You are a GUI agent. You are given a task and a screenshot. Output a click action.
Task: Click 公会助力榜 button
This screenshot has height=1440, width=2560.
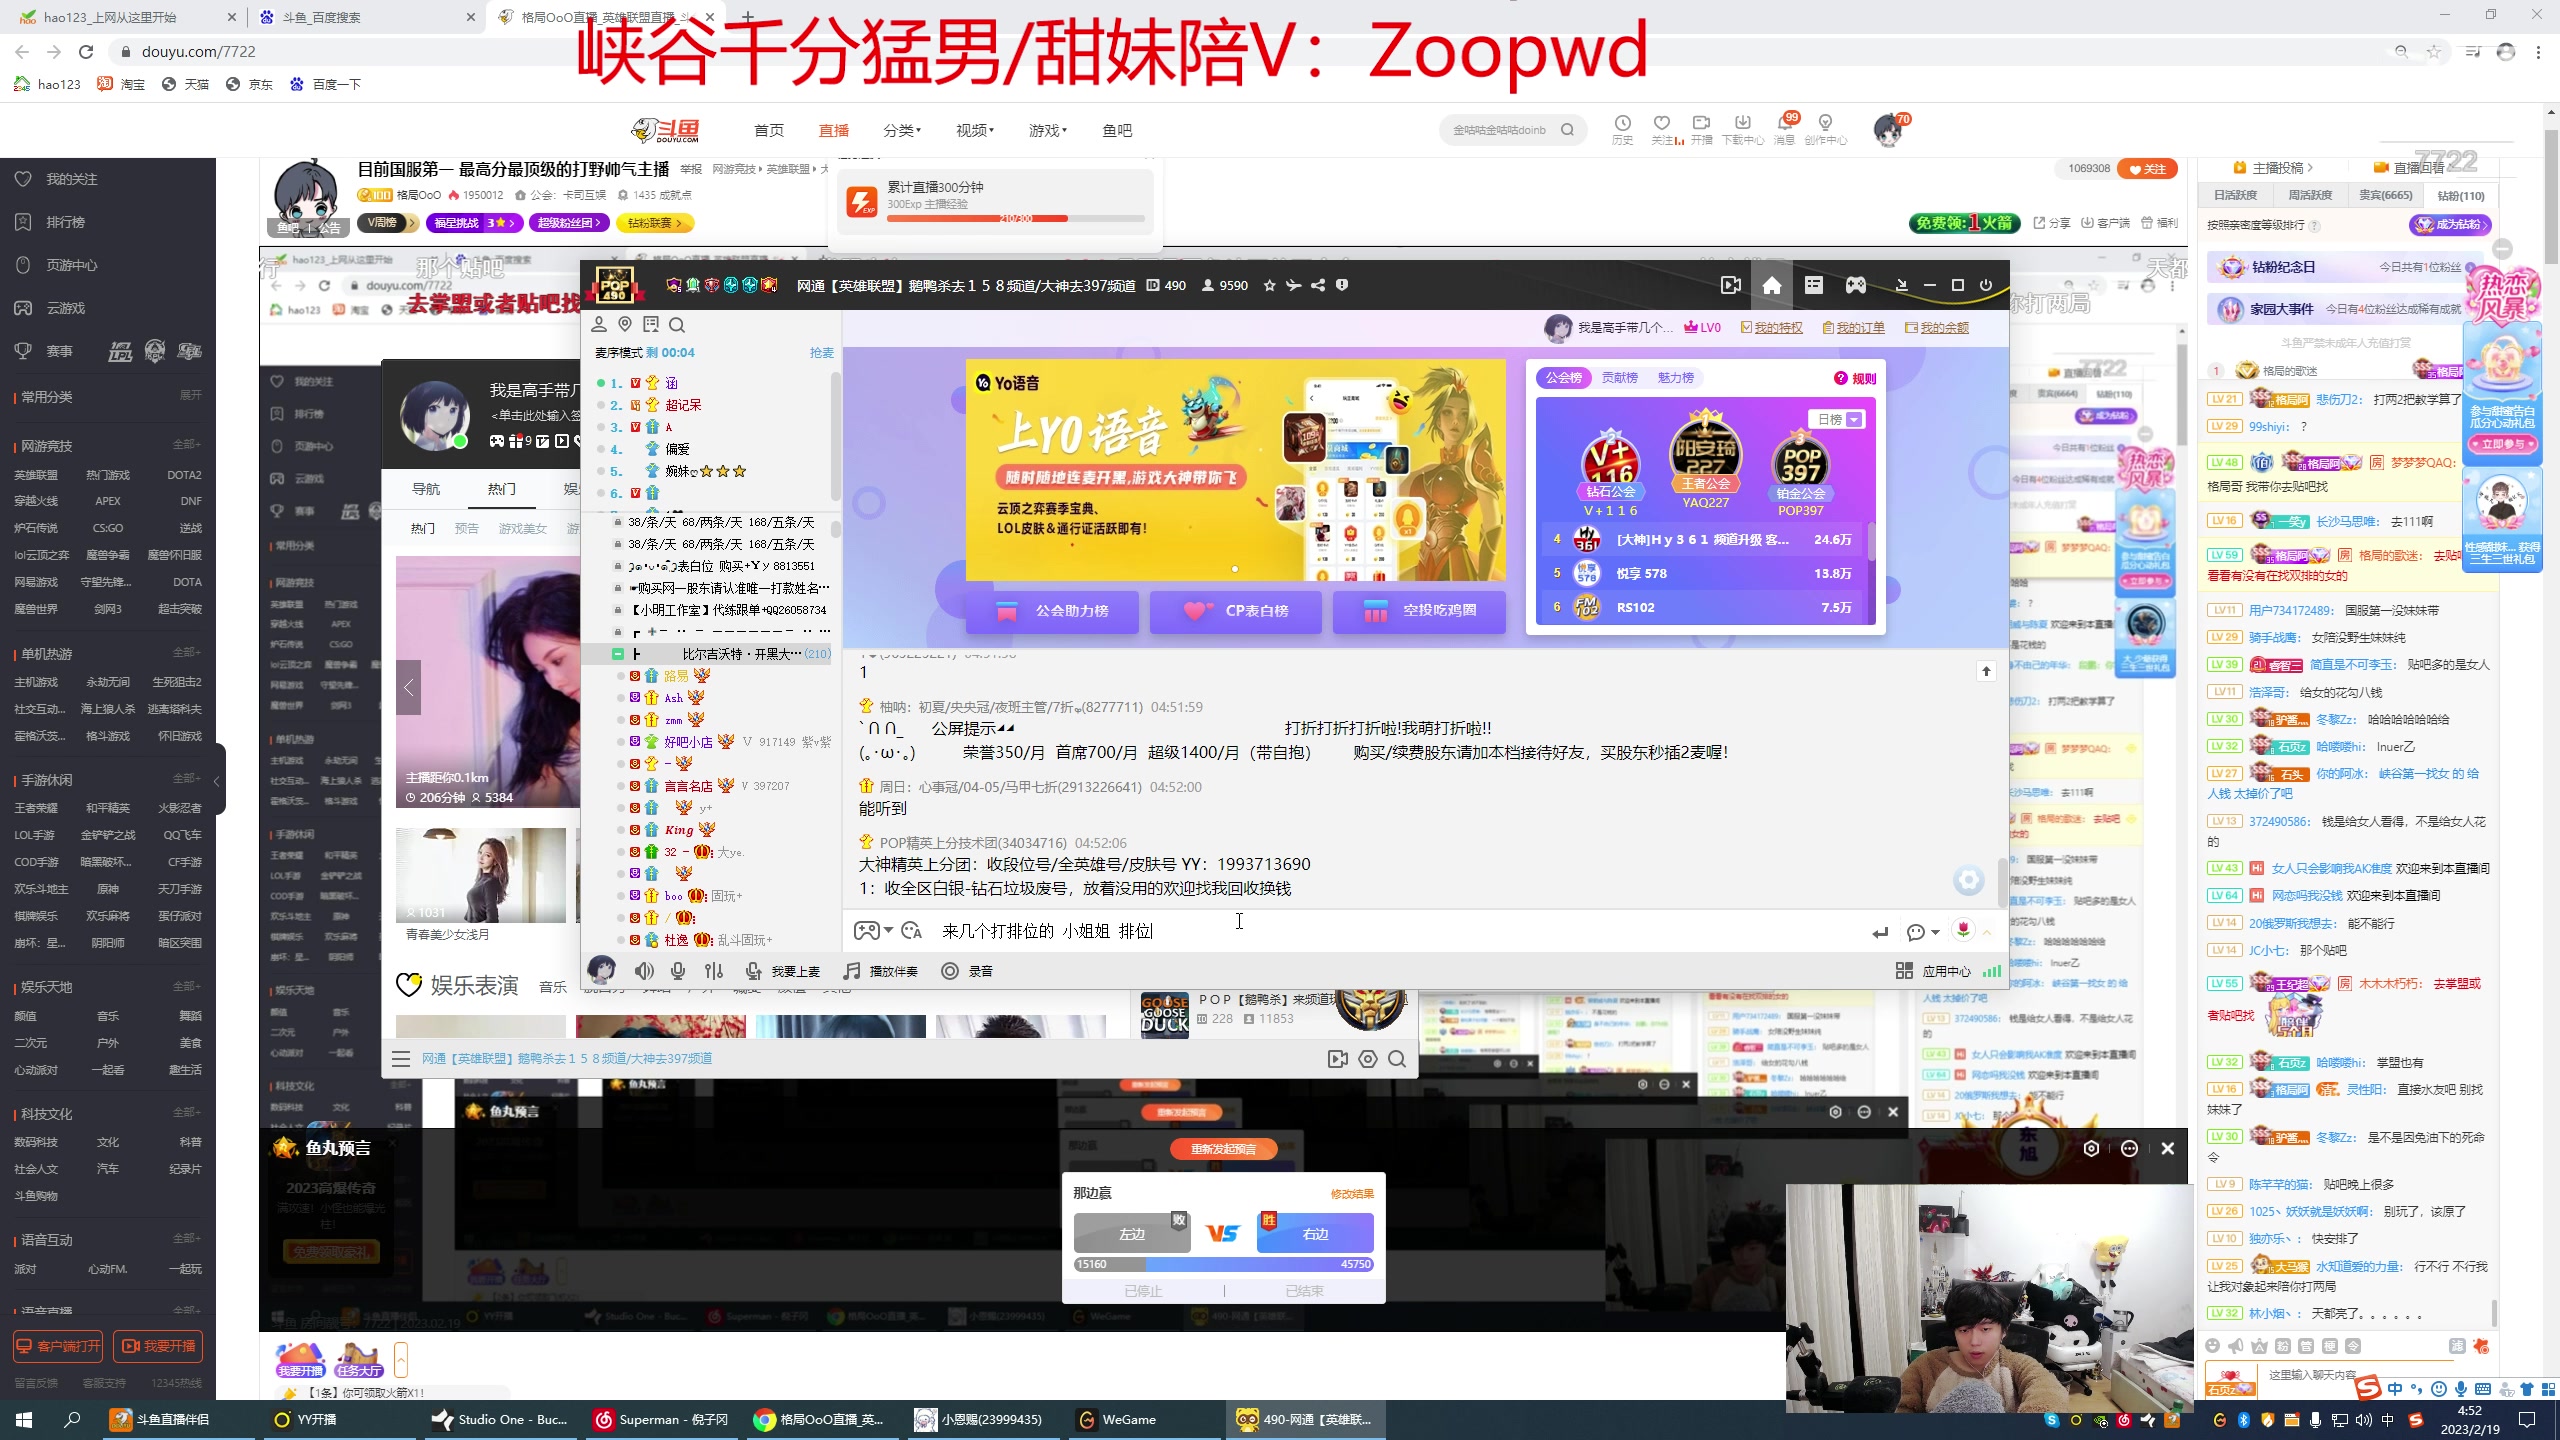(x=1052, y=611)
